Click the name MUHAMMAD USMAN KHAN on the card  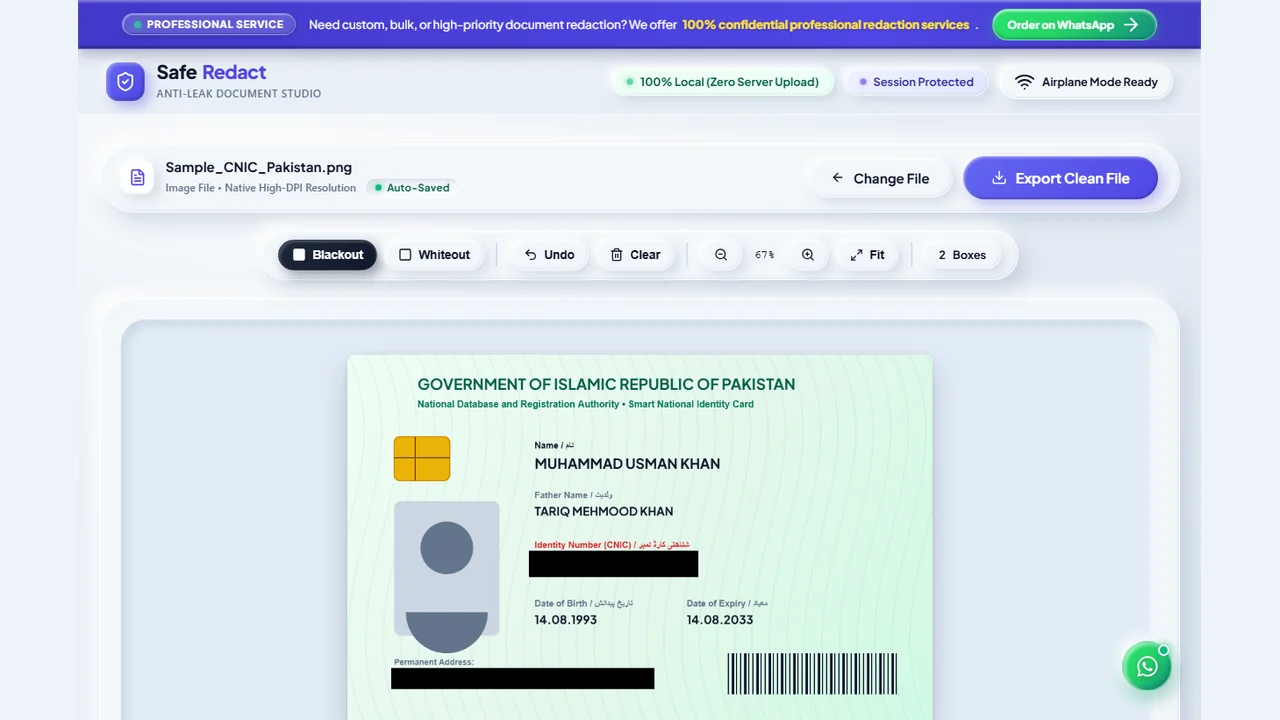[x=627, y=463]
